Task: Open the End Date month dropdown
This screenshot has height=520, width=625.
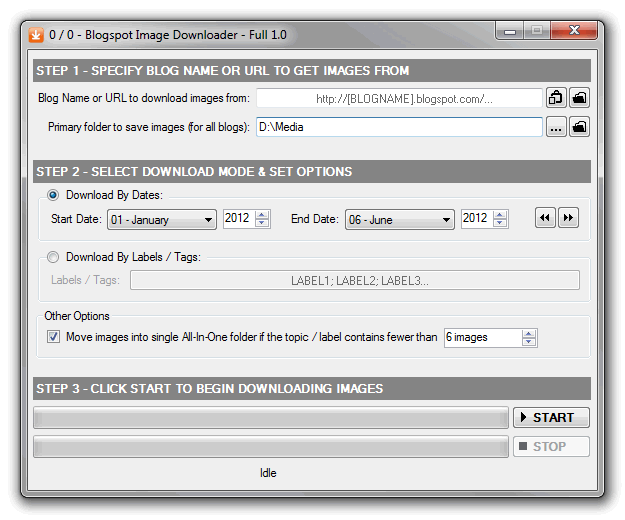Action: click(x=400, y=220)
